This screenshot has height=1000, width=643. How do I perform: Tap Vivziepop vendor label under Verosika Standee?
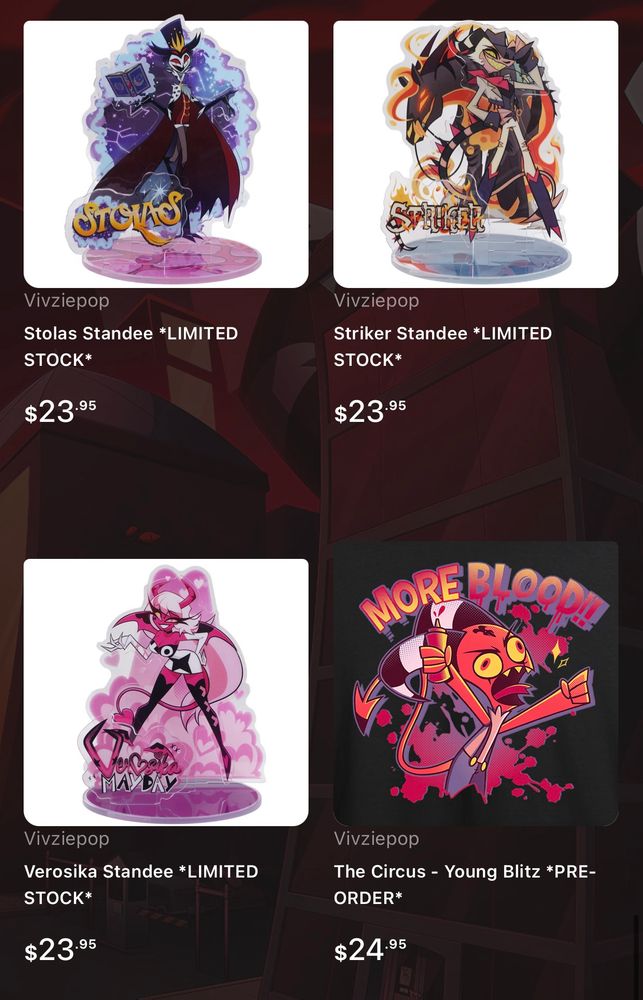[66, 839]
